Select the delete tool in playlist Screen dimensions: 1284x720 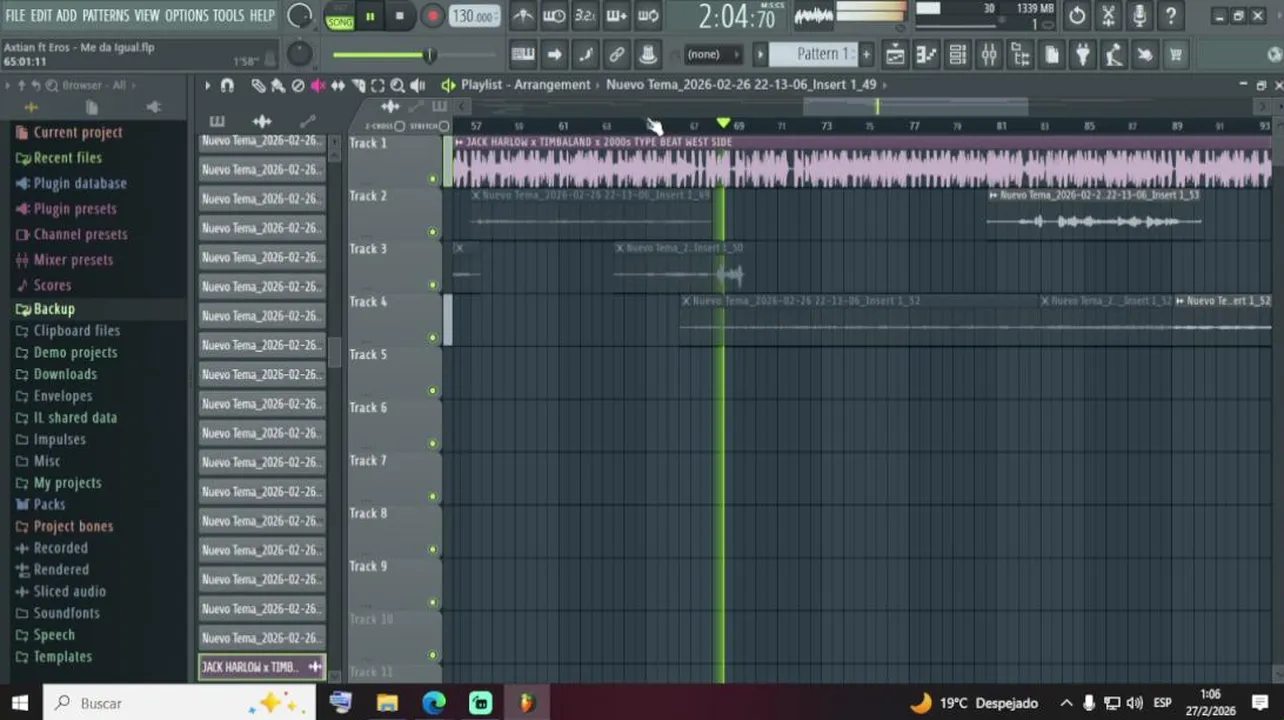click(x=298, y=86)
